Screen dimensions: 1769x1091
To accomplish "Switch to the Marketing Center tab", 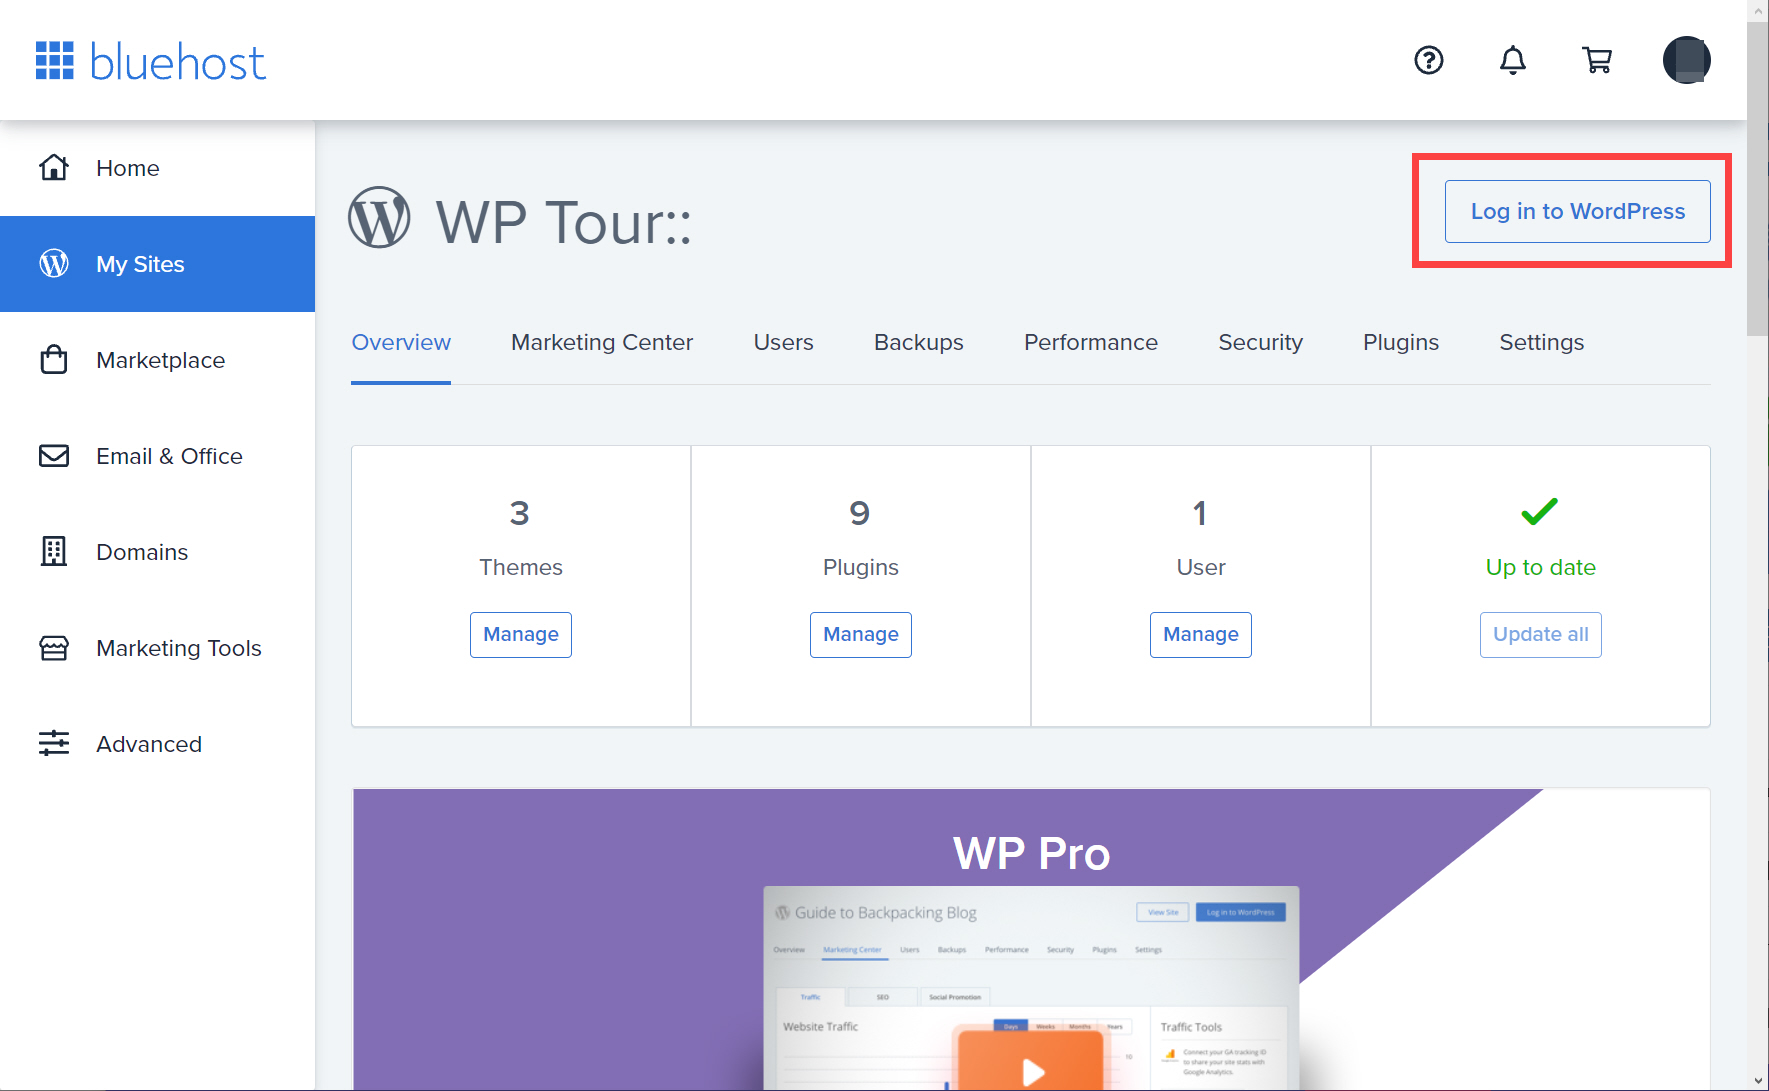I will pyautogui.click(x=602, y=342).
